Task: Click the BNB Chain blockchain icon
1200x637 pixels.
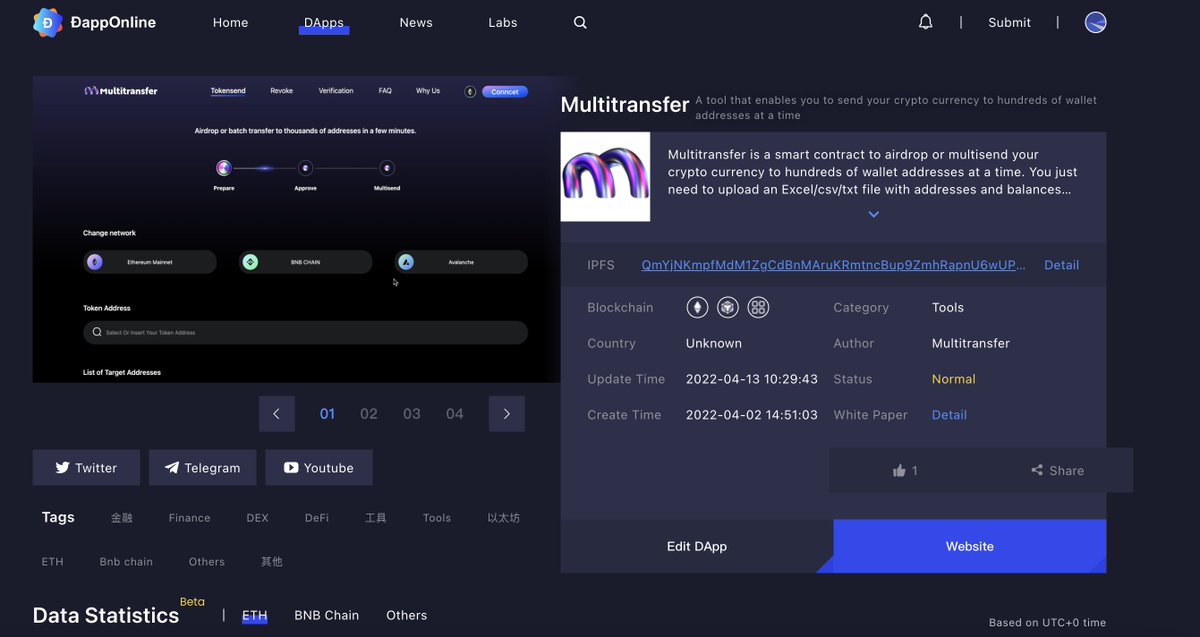Action: coord(728,307)
